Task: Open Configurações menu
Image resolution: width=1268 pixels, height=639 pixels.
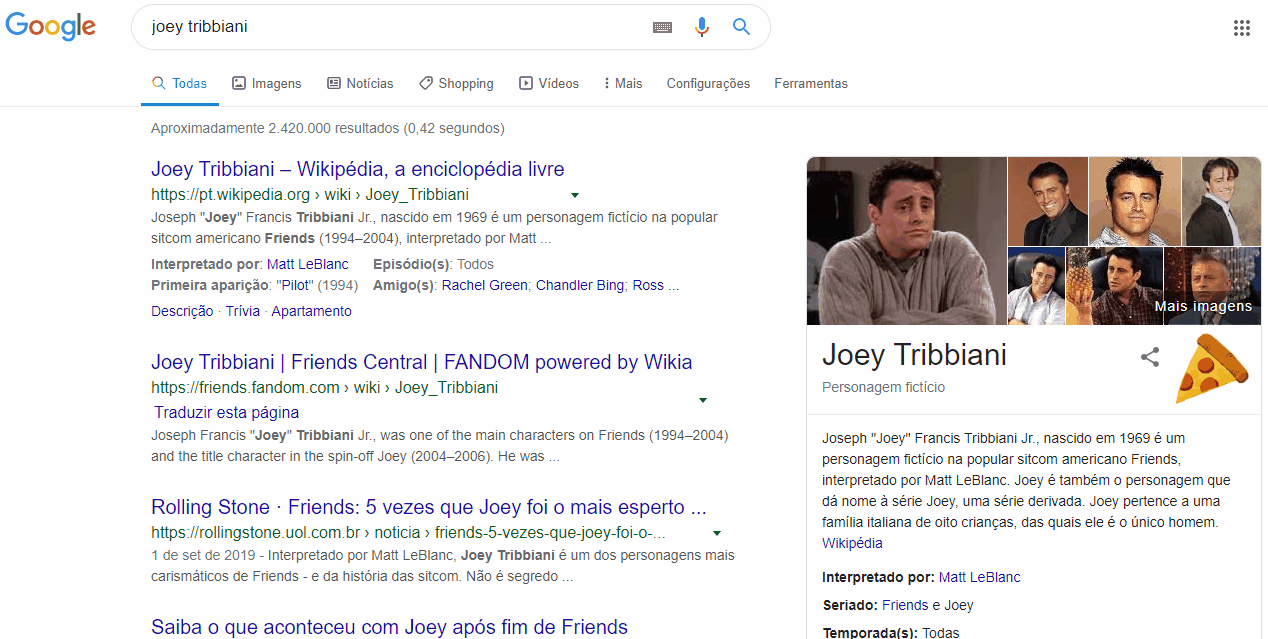Action: (x=708, y=84)
